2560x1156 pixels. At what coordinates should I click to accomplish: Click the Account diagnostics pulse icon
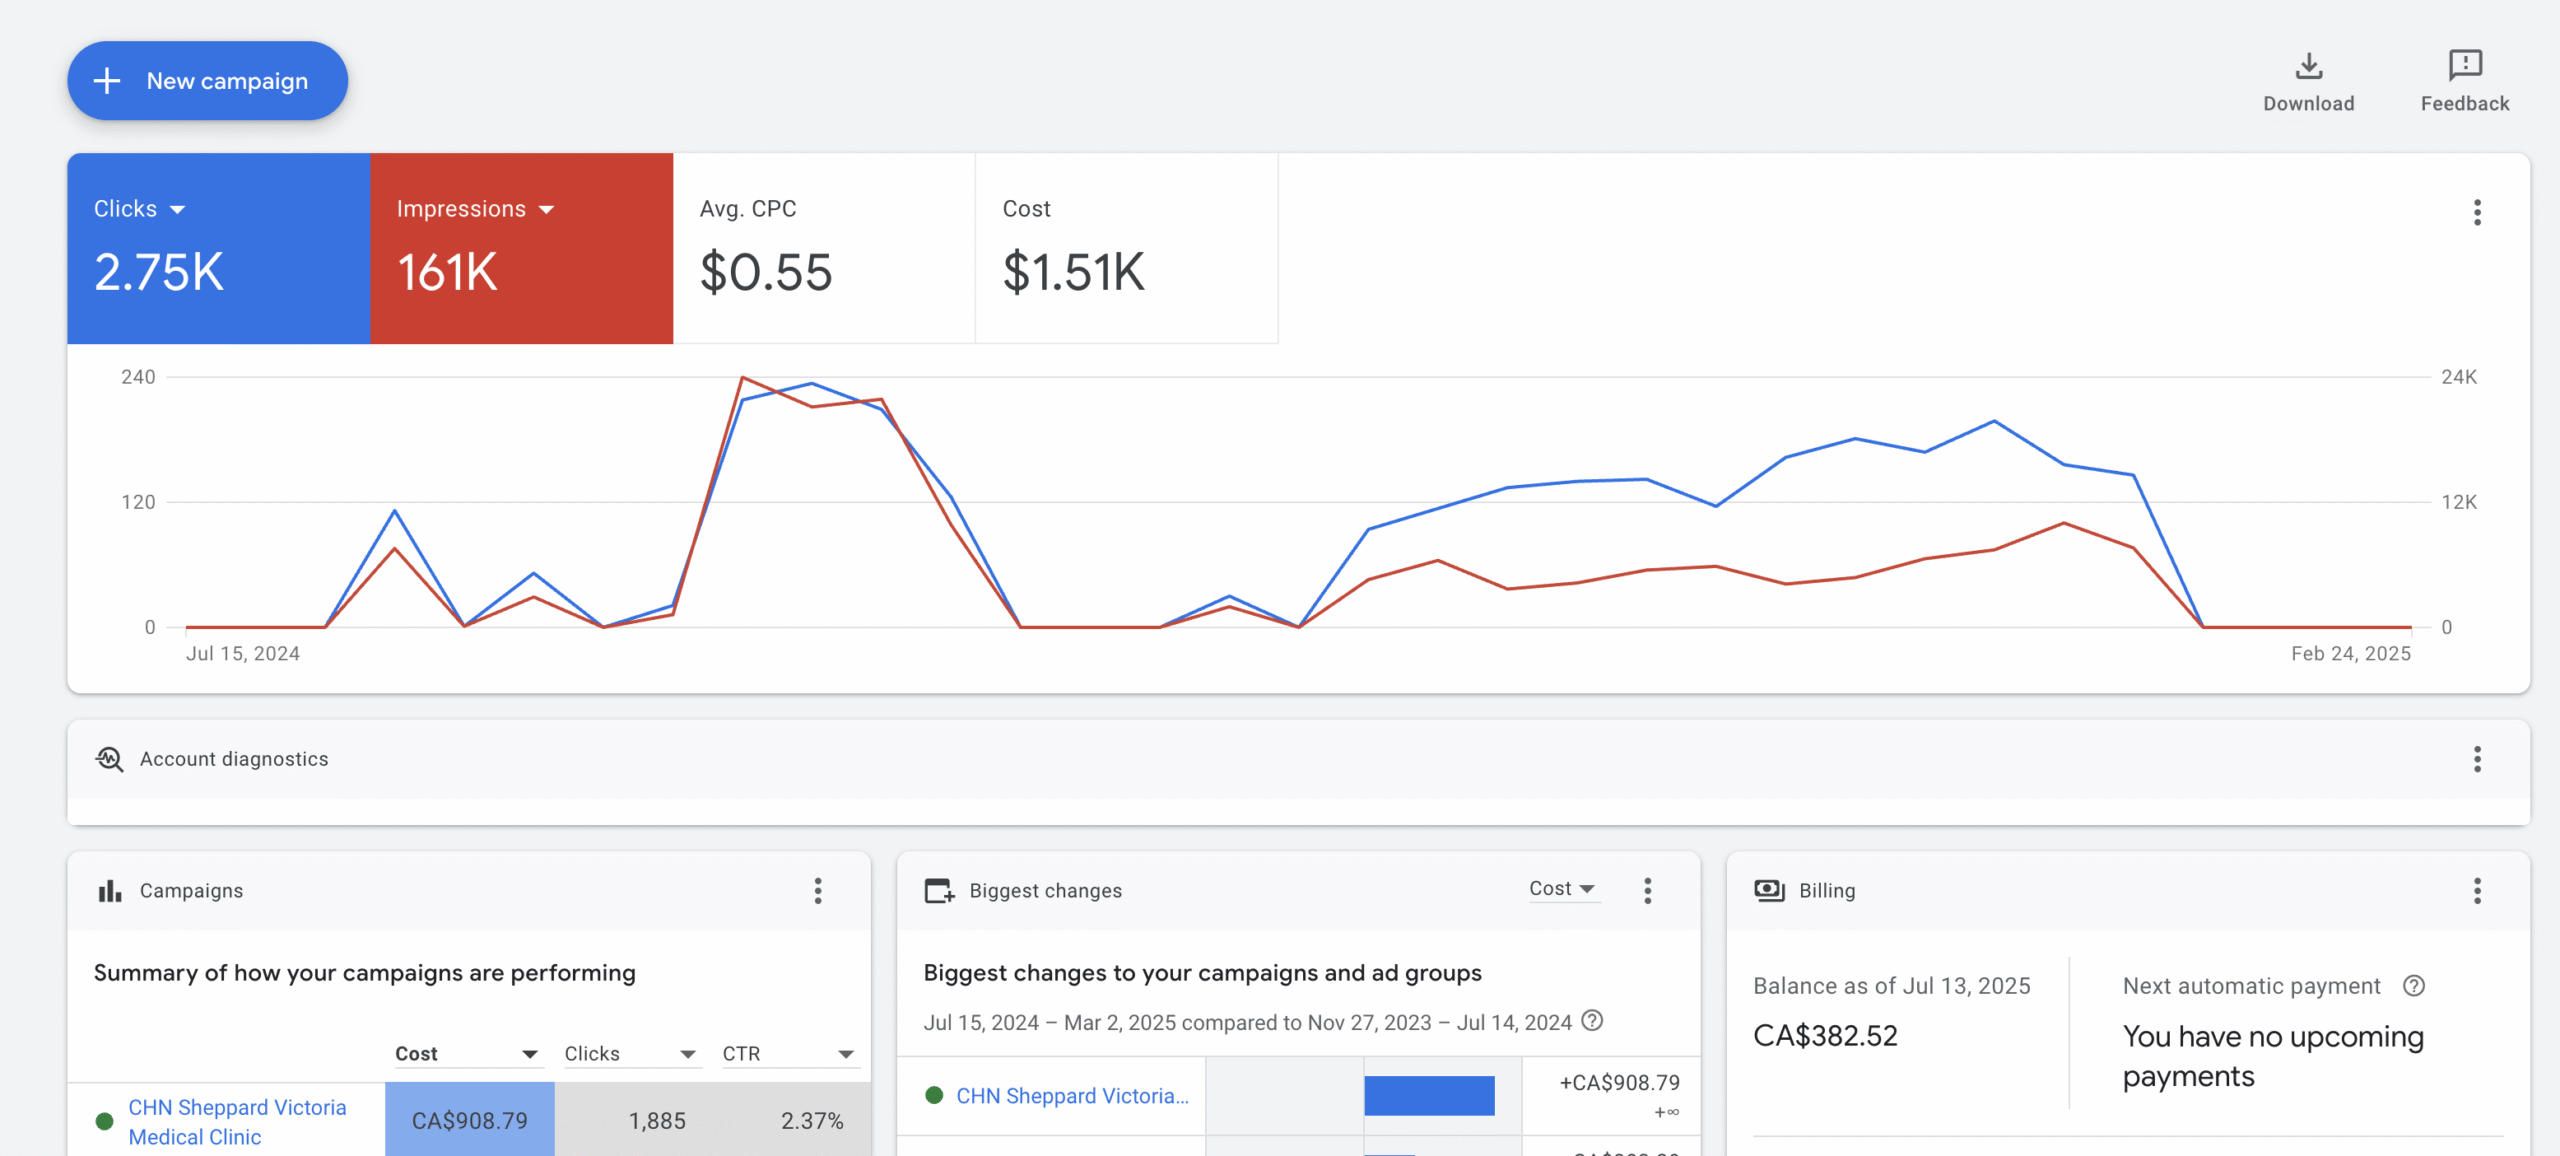tap(110, 759)
